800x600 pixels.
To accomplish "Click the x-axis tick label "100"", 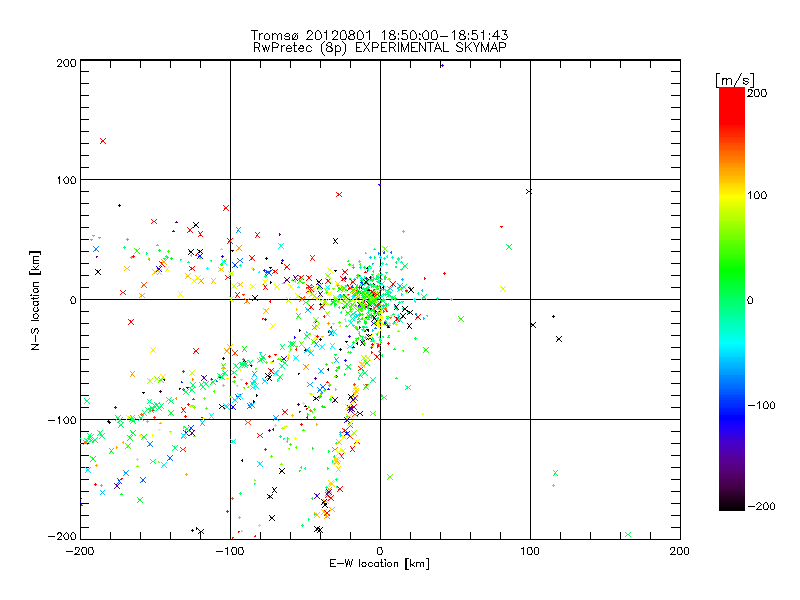I will coord(530,551).
